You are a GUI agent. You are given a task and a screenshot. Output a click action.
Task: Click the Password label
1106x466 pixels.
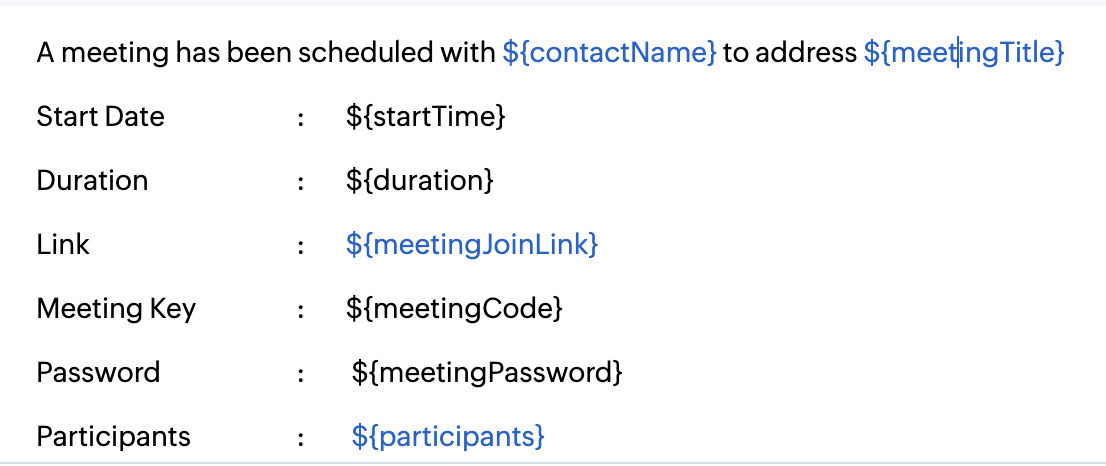(98, 373)
